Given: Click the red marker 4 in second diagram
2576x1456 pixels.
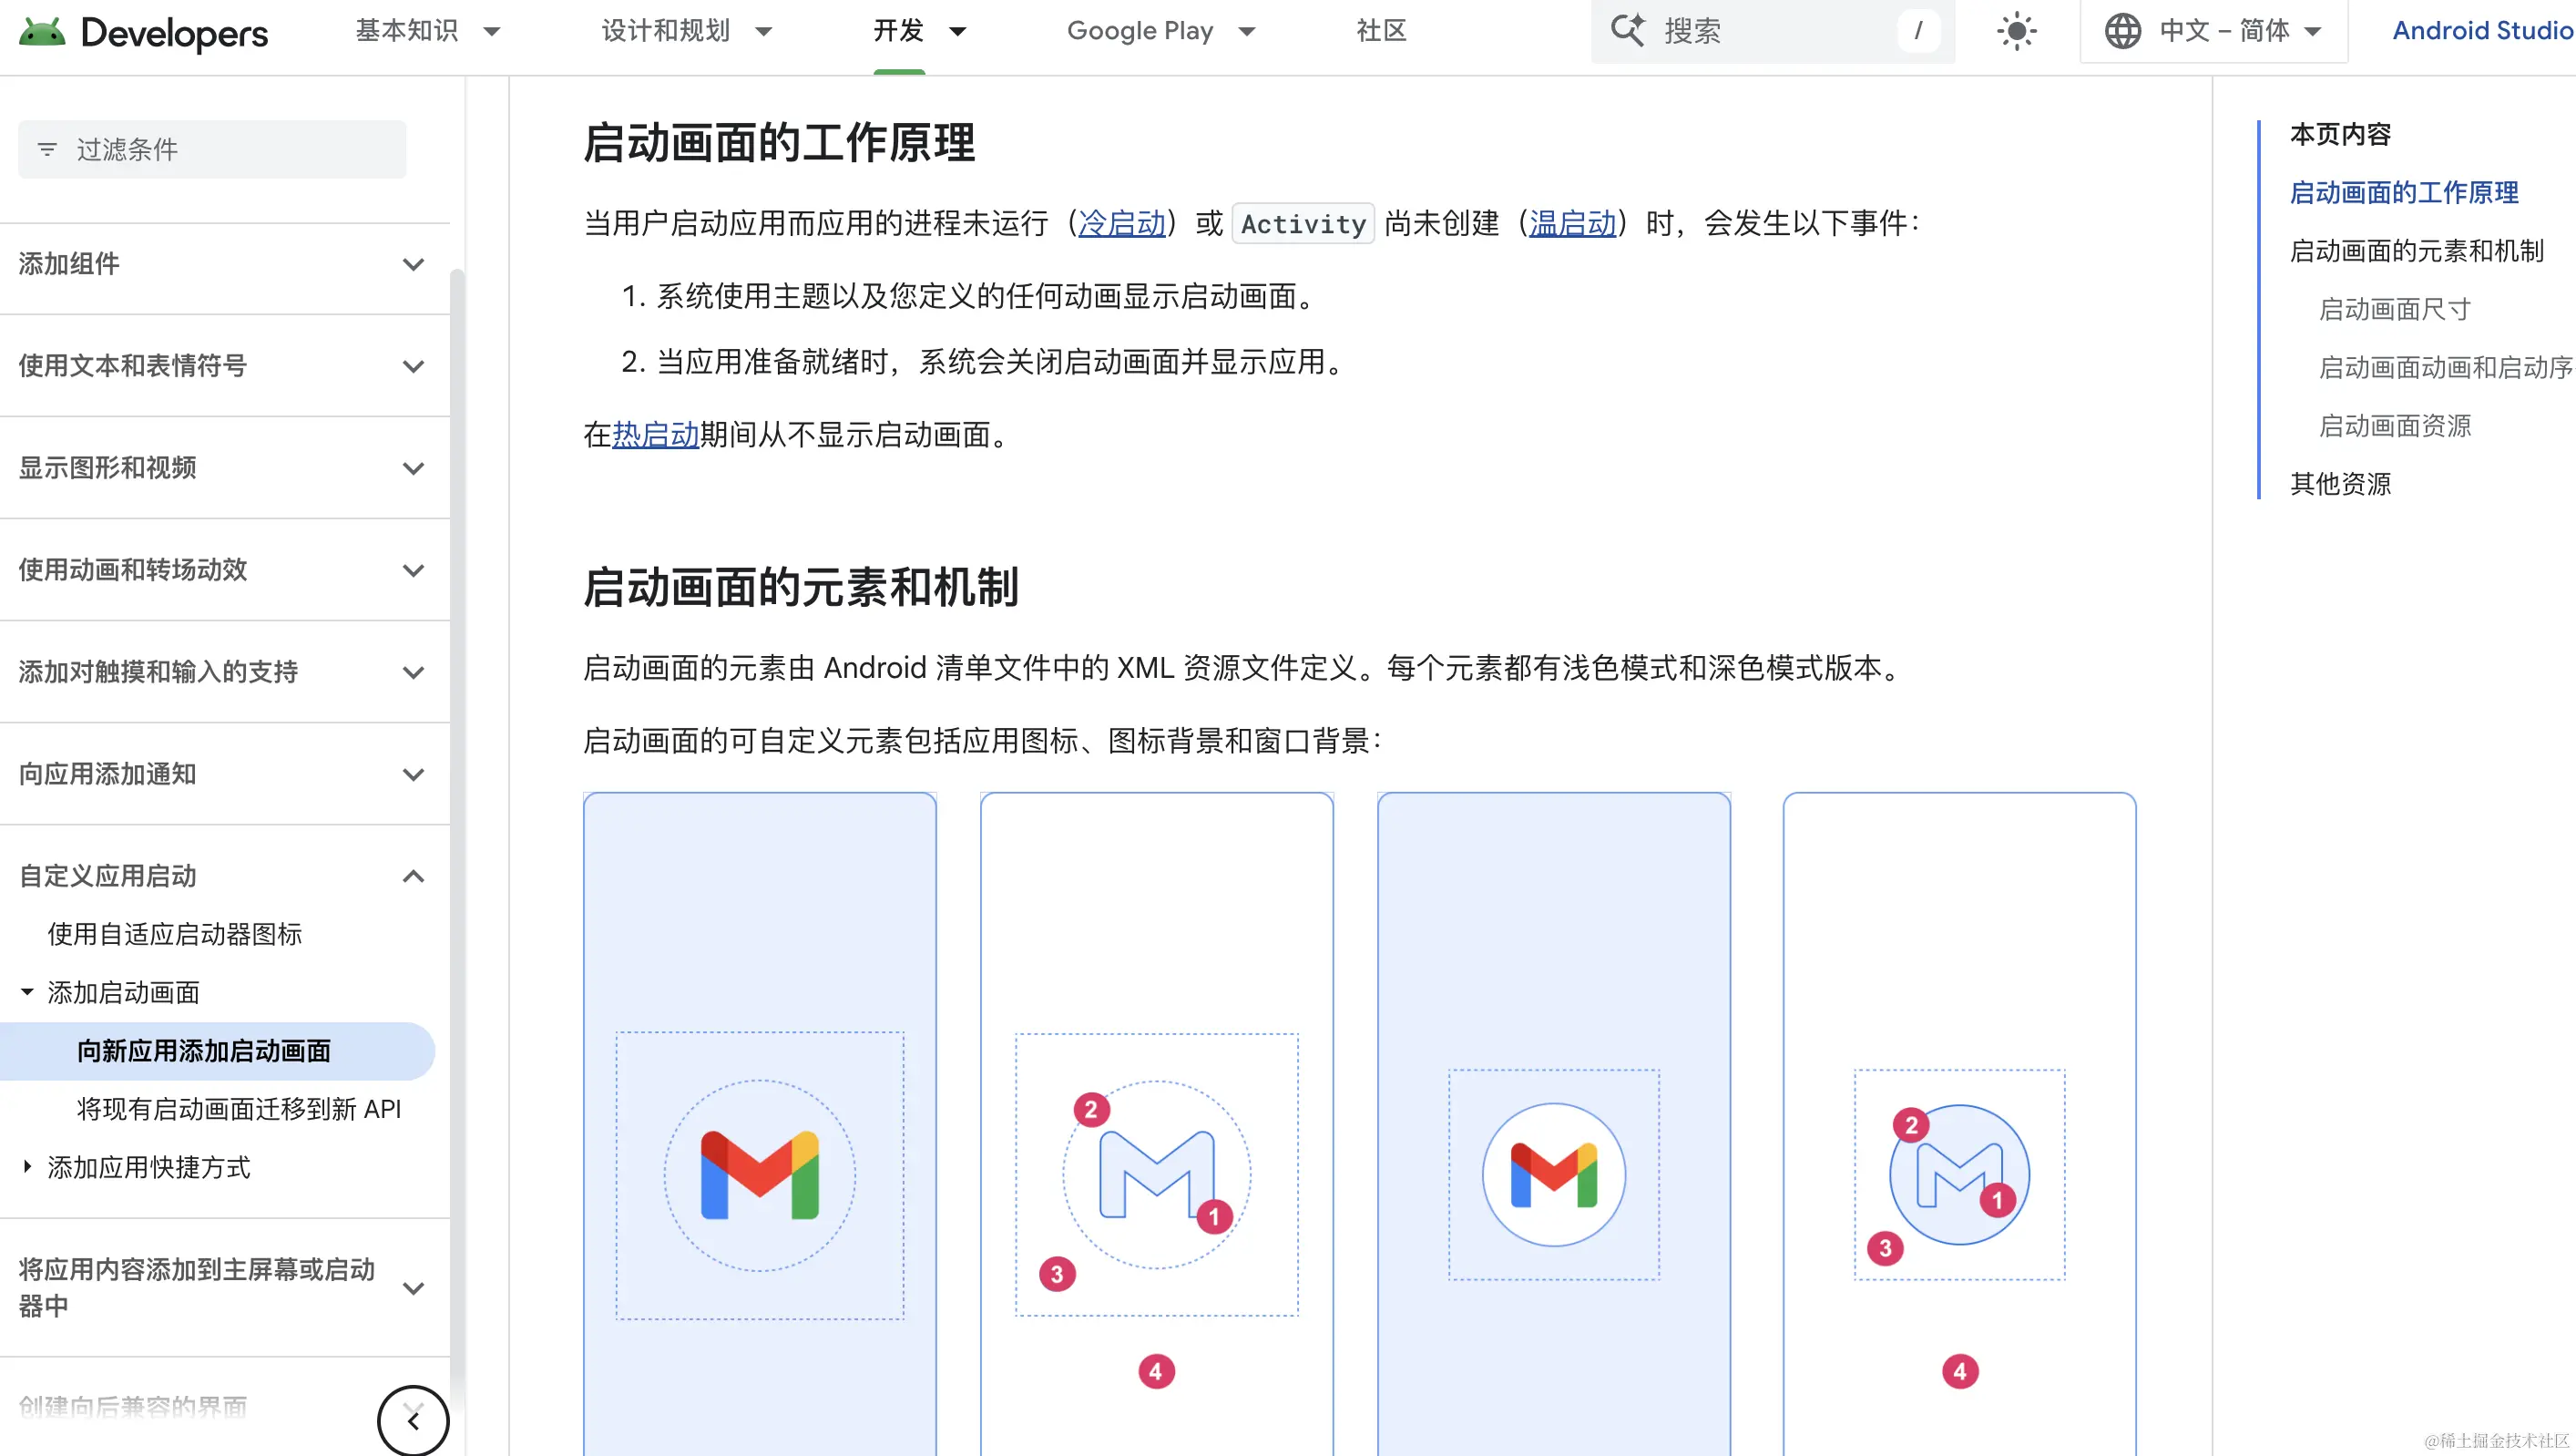Looking at the screenshot, I should point(1156,1371).
